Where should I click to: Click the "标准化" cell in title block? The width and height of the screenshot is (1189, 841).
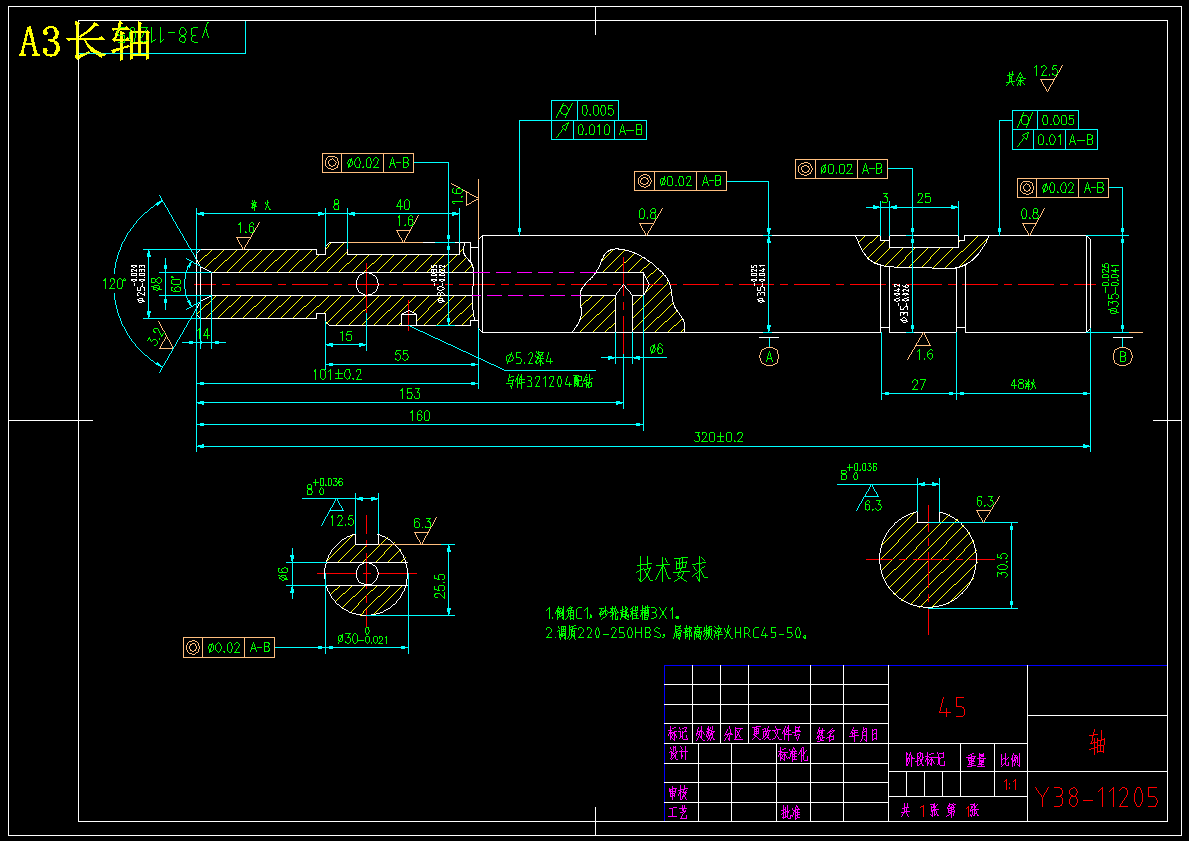click(x=793, y=754)
